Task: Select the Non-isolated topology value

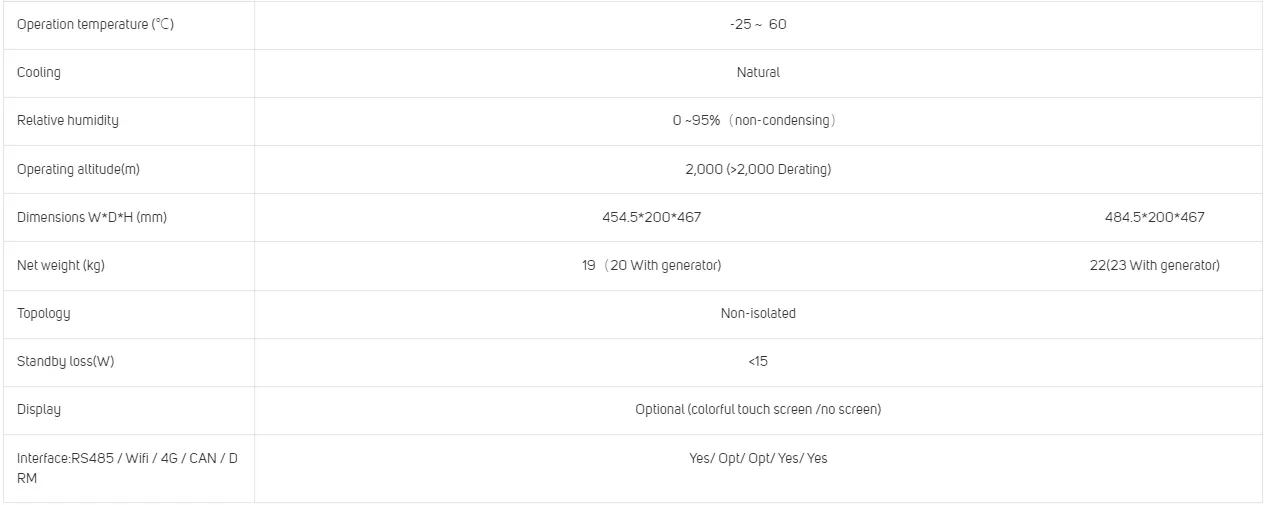Action: pos(758,313)
